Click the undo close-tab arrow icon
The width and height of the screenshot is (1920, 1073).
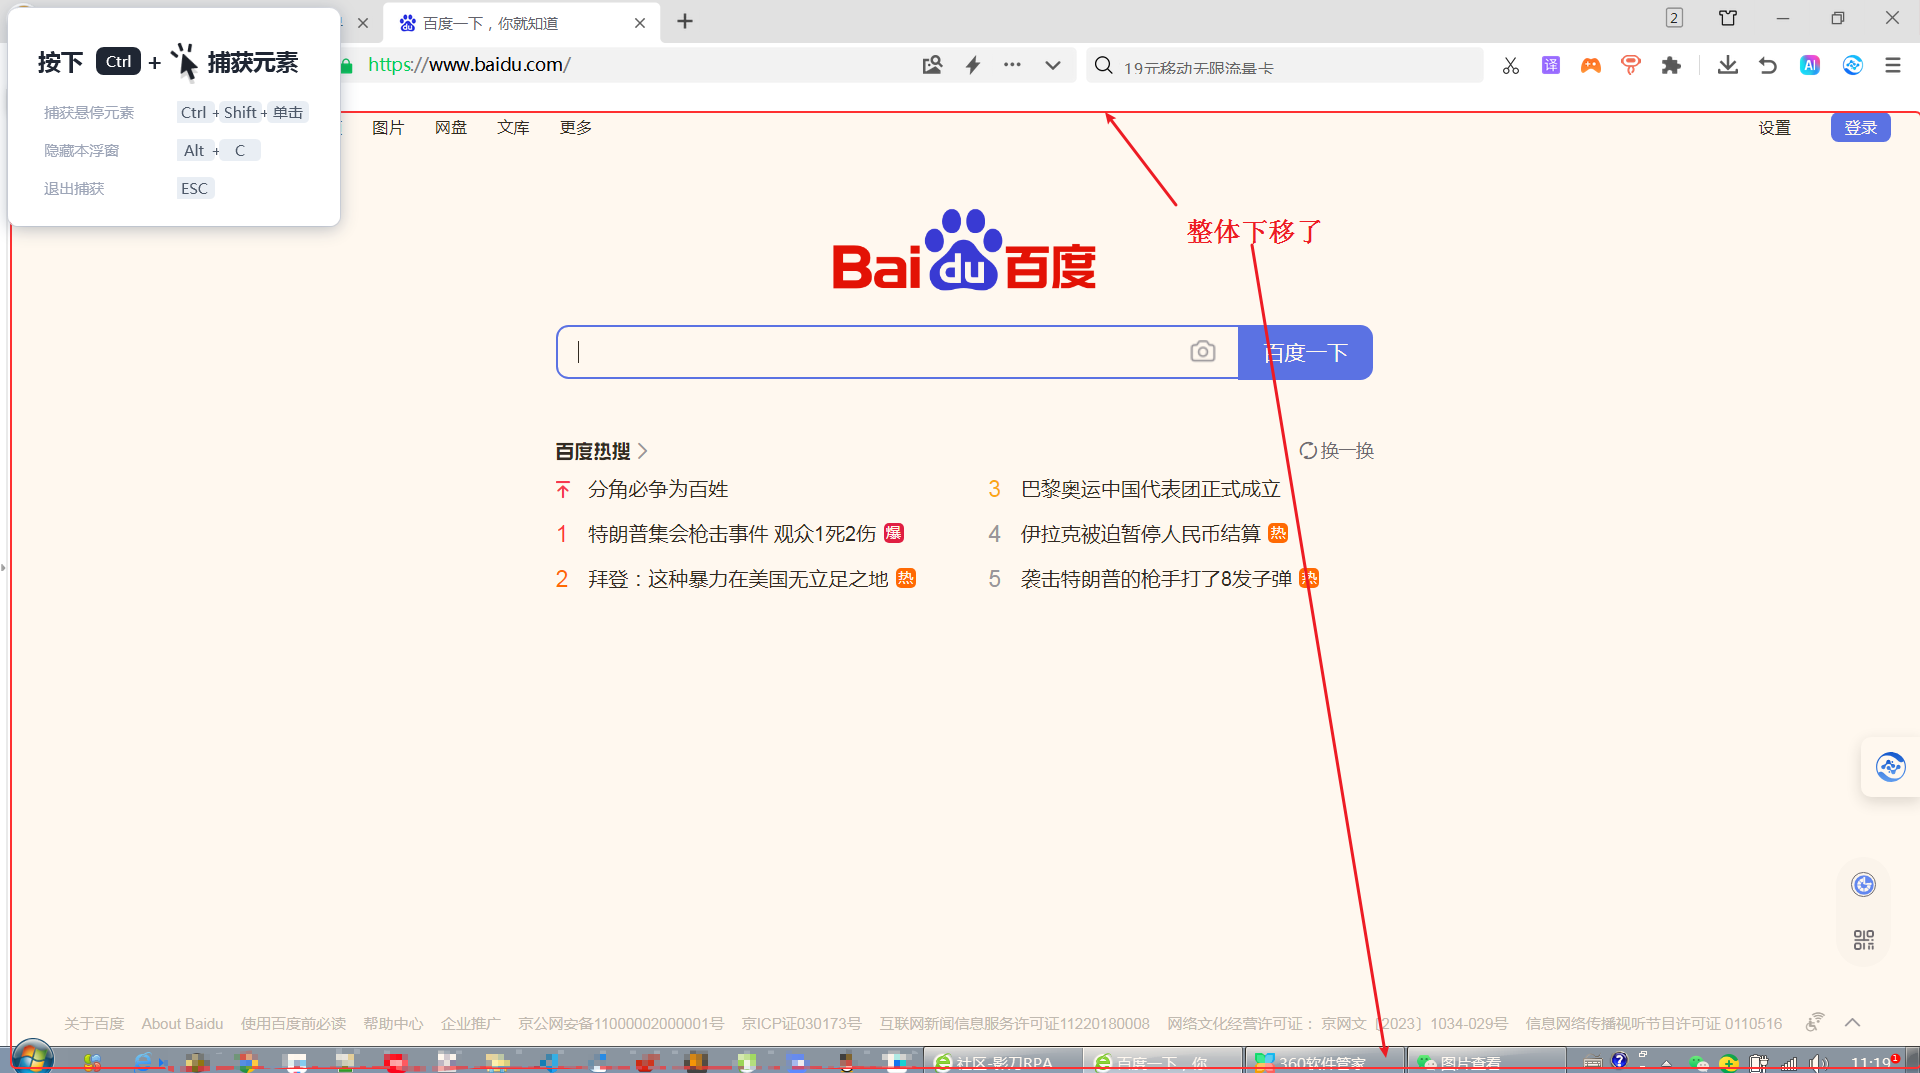[1768, 66]
